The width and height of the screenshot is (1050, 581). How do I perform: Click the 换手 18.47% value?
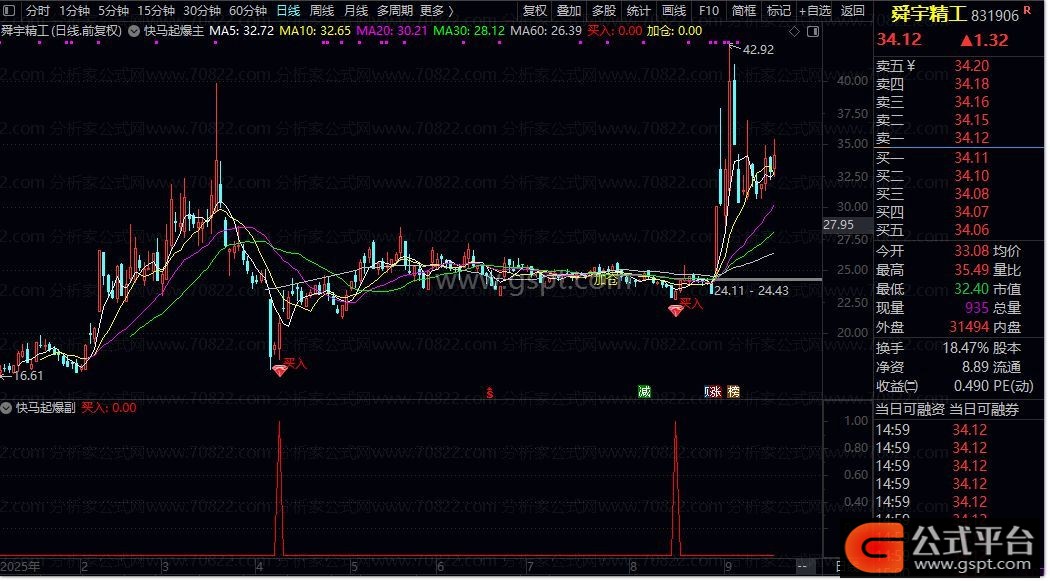point(966,348)
